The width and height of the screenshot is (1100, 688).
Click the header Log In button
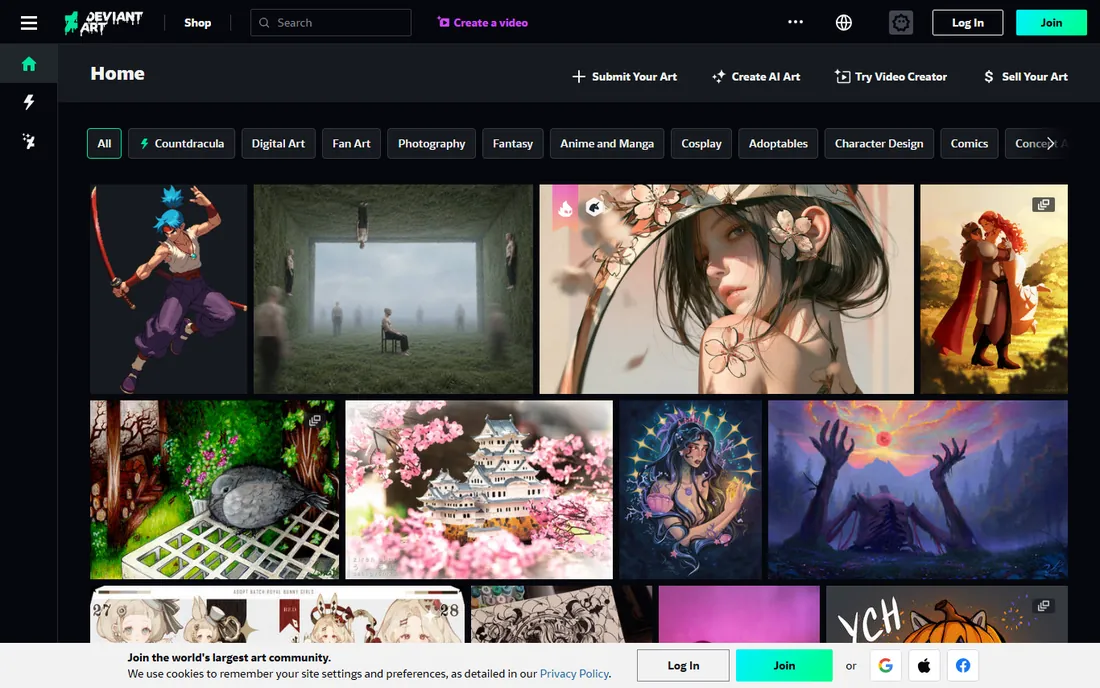click(x=967, y=22)
